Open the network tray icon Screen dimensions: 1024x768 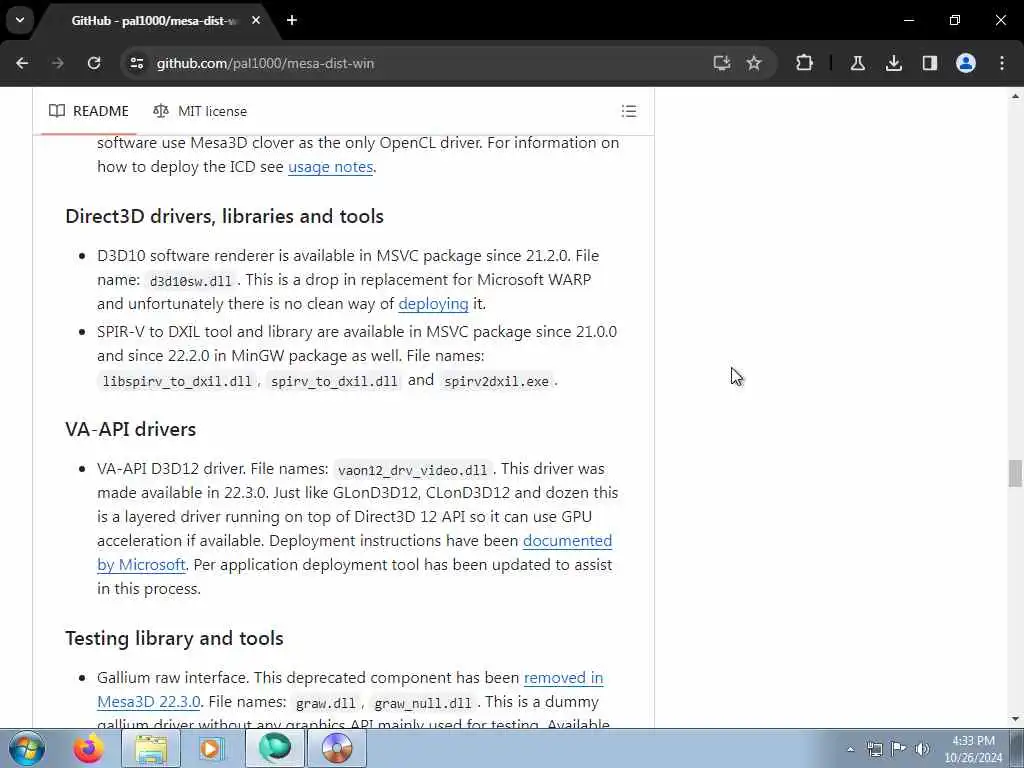874,750
